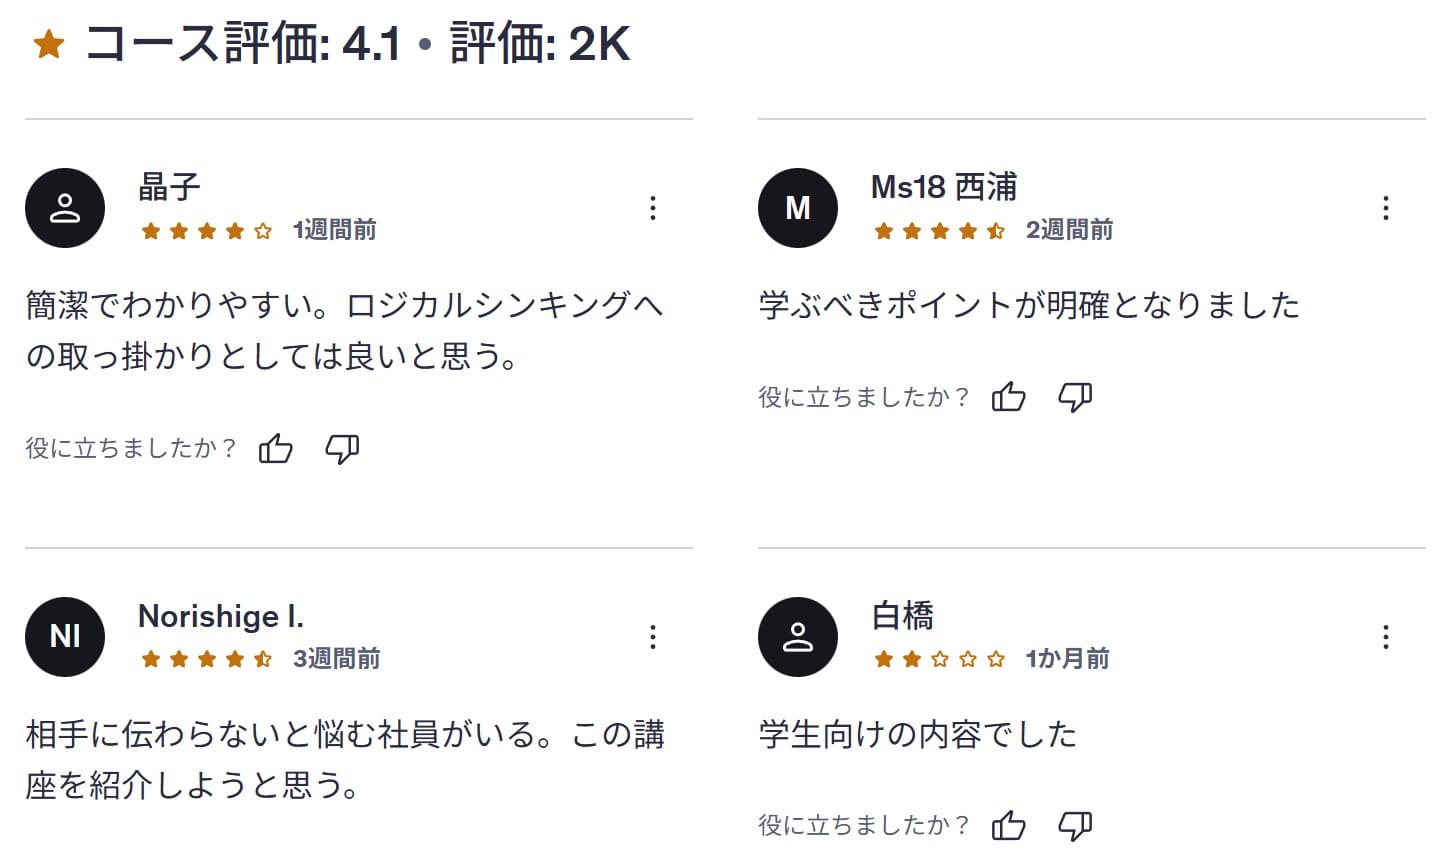Give a thumbs up to 晶子's review
This screenshot has width=1438, height=854.
click(x=276, y=448)
